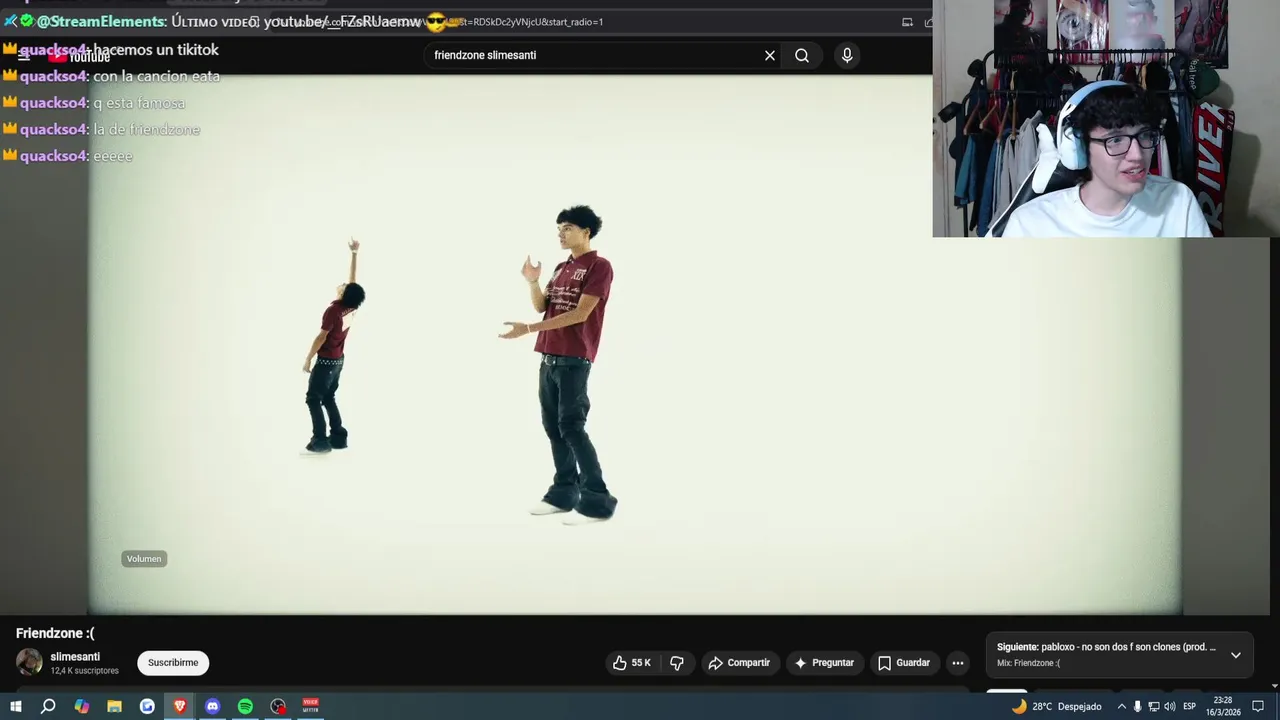The height and width of the screenshot is (720, 1280).
Task: Open Spotify from the taskbar
Action: (x=245, y=706)
